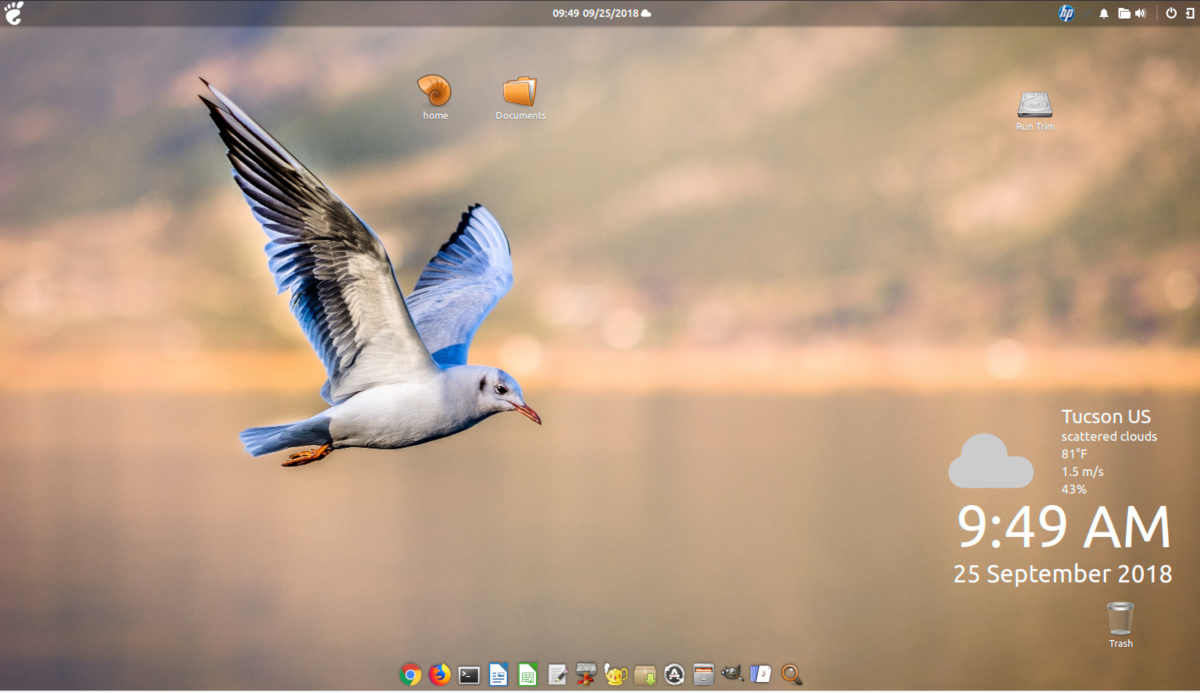Open LibreOffice Calc from the dock

pyautogui.click(x=528, y=675)
